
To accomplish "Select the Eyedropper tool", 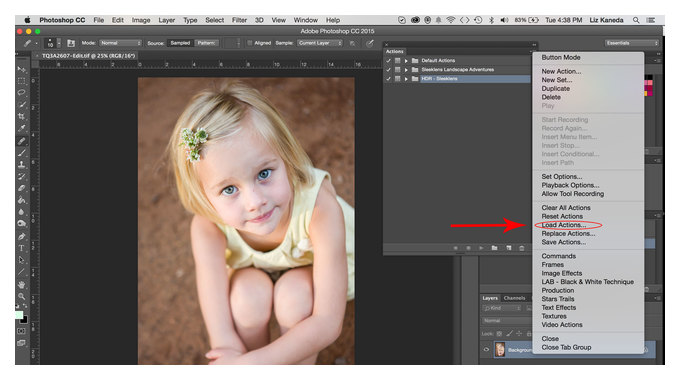I will [x=21, y=128].
